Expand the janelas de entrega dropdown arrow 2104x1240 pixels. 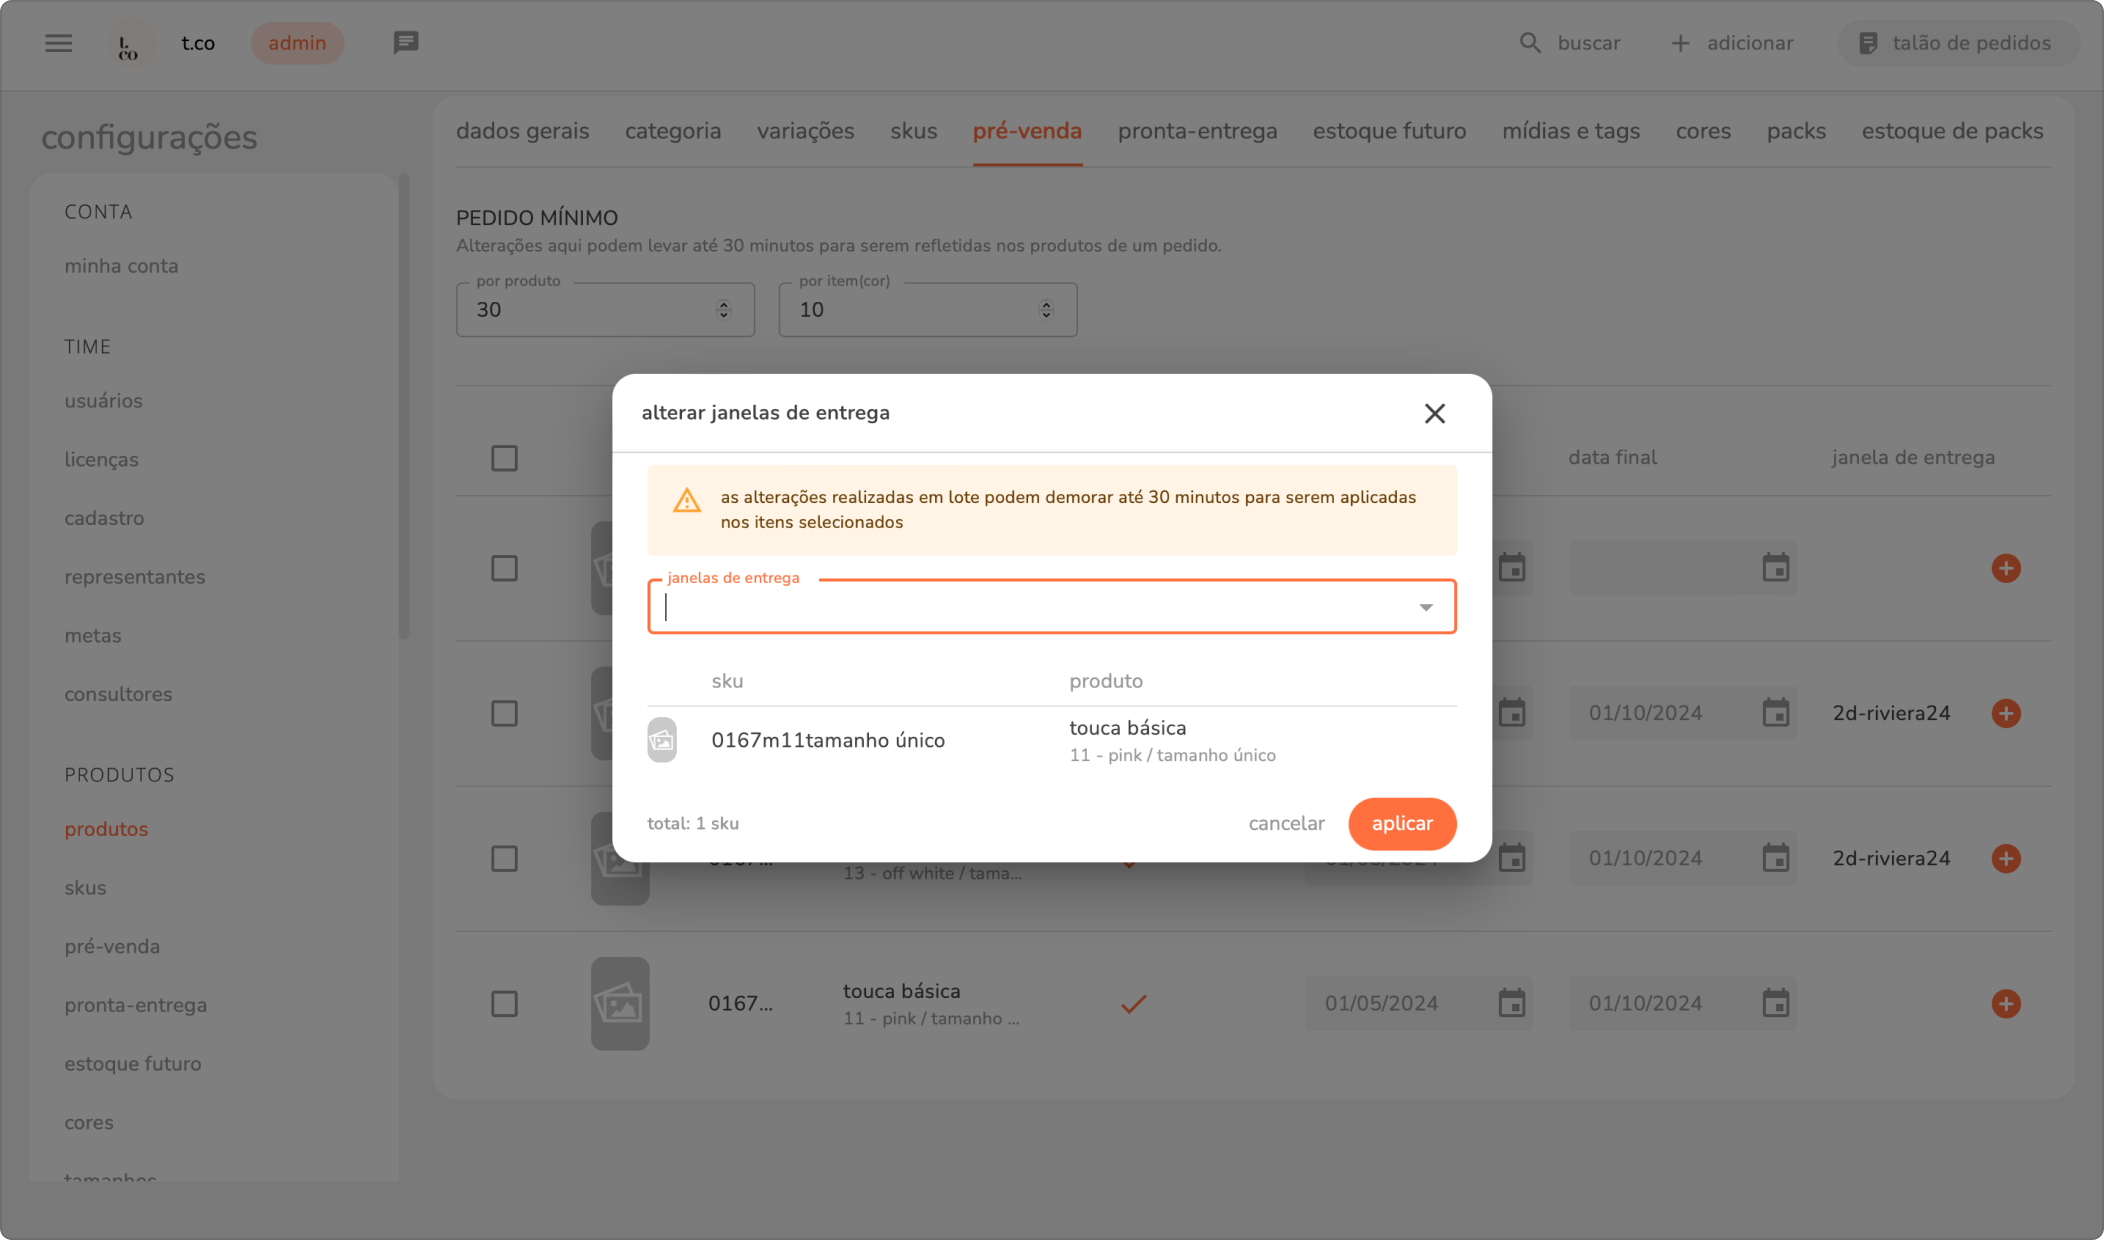[x=1425, y=607]
